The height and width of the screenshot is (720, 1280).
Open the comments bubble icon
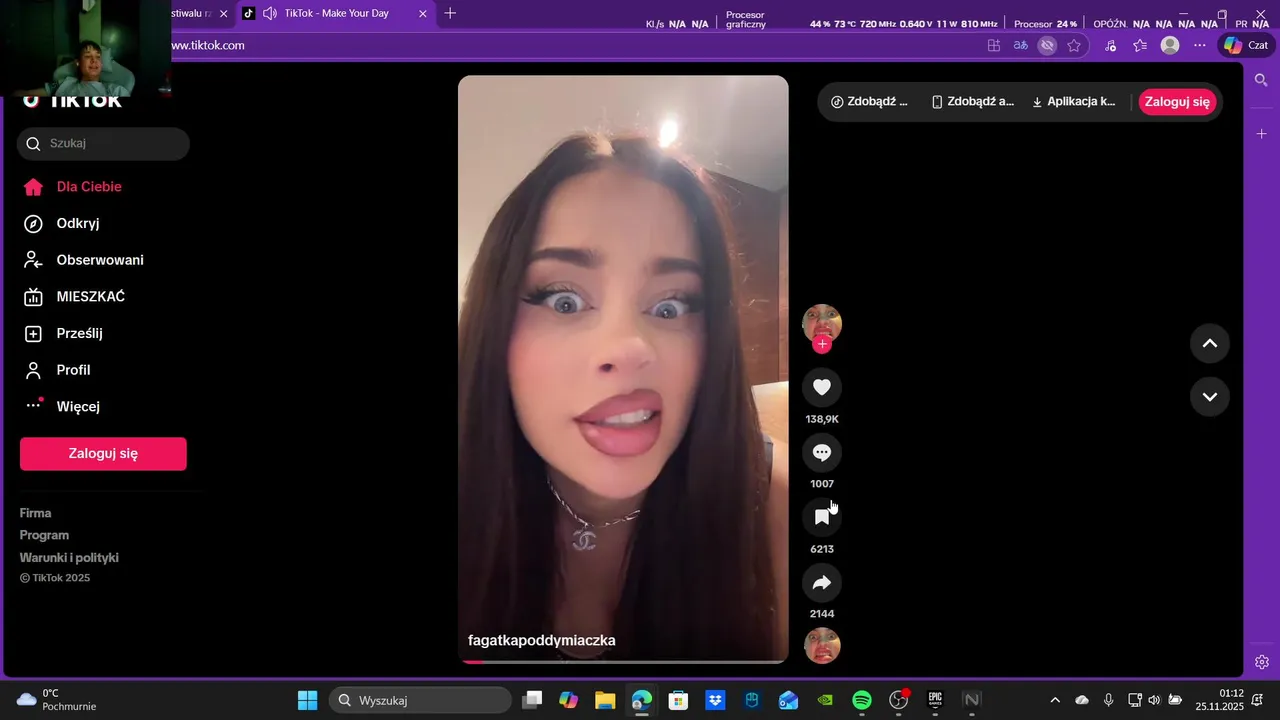click(x=822, y=452)
